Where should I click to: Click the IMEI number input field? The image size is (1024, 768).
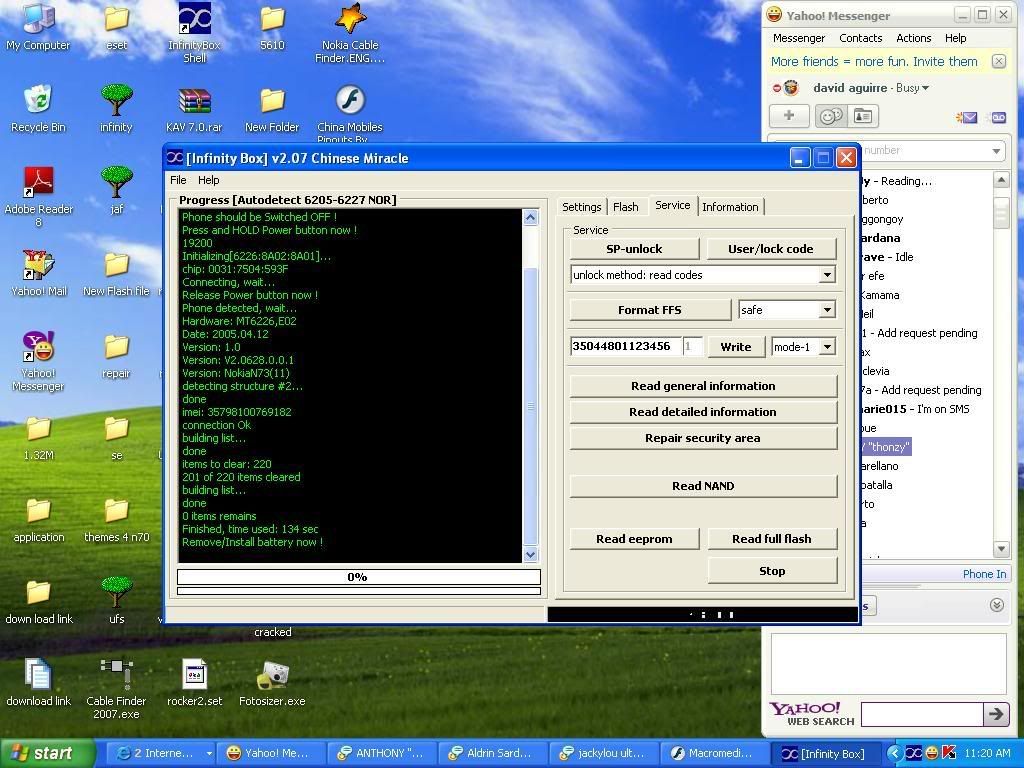626,346
